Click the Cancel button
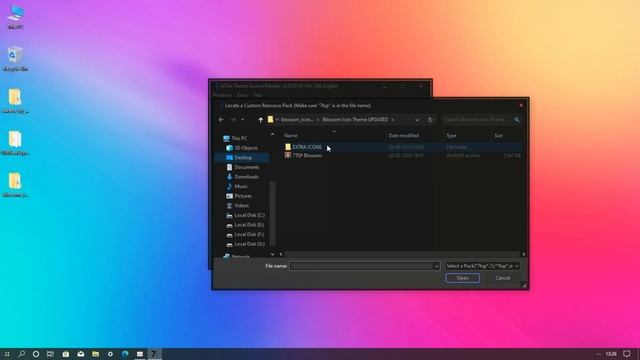This screenshot has height=360, width=640. pos(502,278)
